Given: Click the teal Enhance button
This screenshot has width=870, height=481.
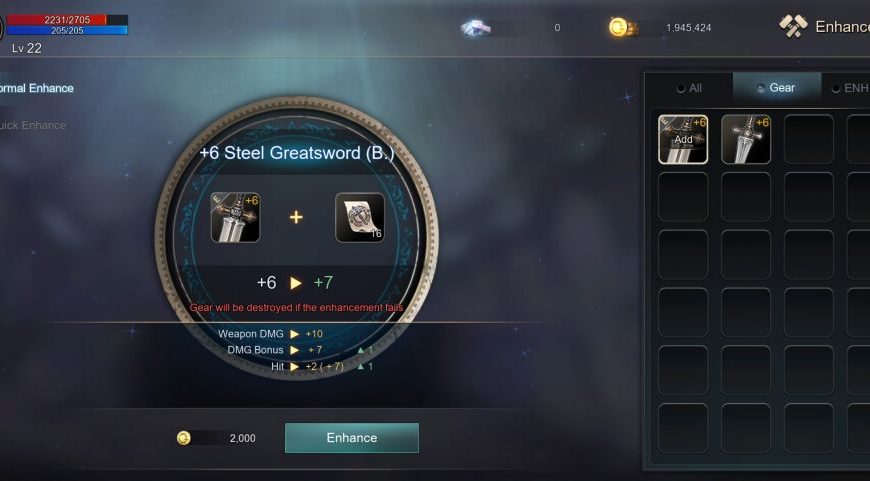Looking at the screenshot, I should coord(352,438).
